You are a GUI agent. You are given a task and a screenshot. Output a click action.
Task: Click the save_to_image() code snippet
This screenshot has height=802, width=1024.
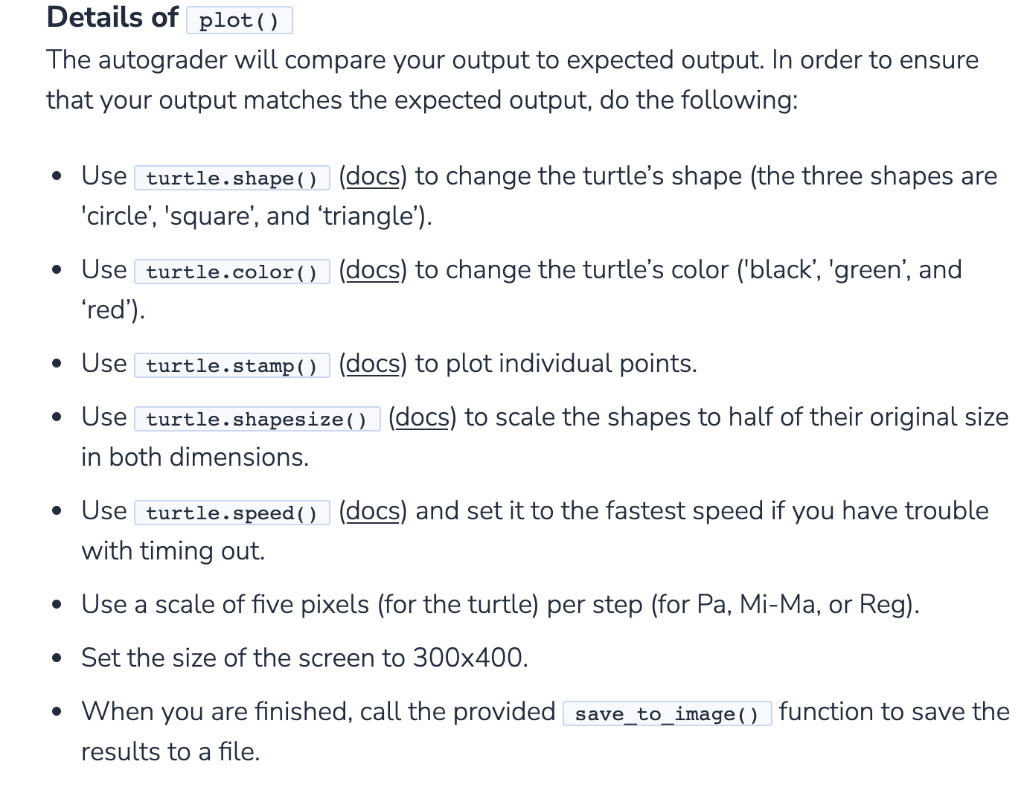coord(667,713)
